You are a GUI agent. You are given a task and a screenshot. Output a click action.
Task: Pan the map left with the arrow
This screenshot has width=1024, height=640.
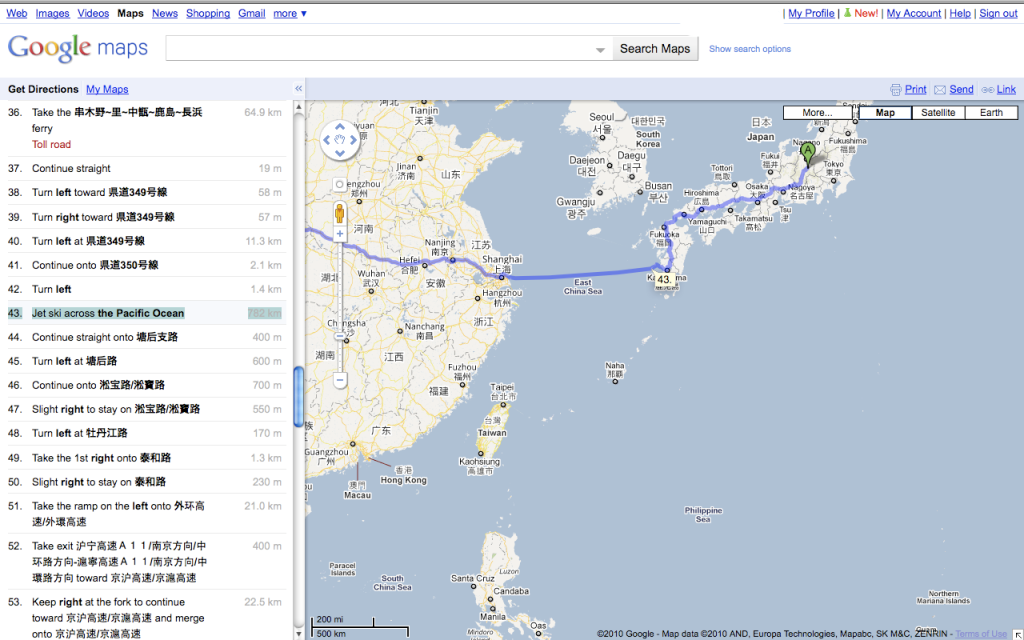click(x=327, y=140)
